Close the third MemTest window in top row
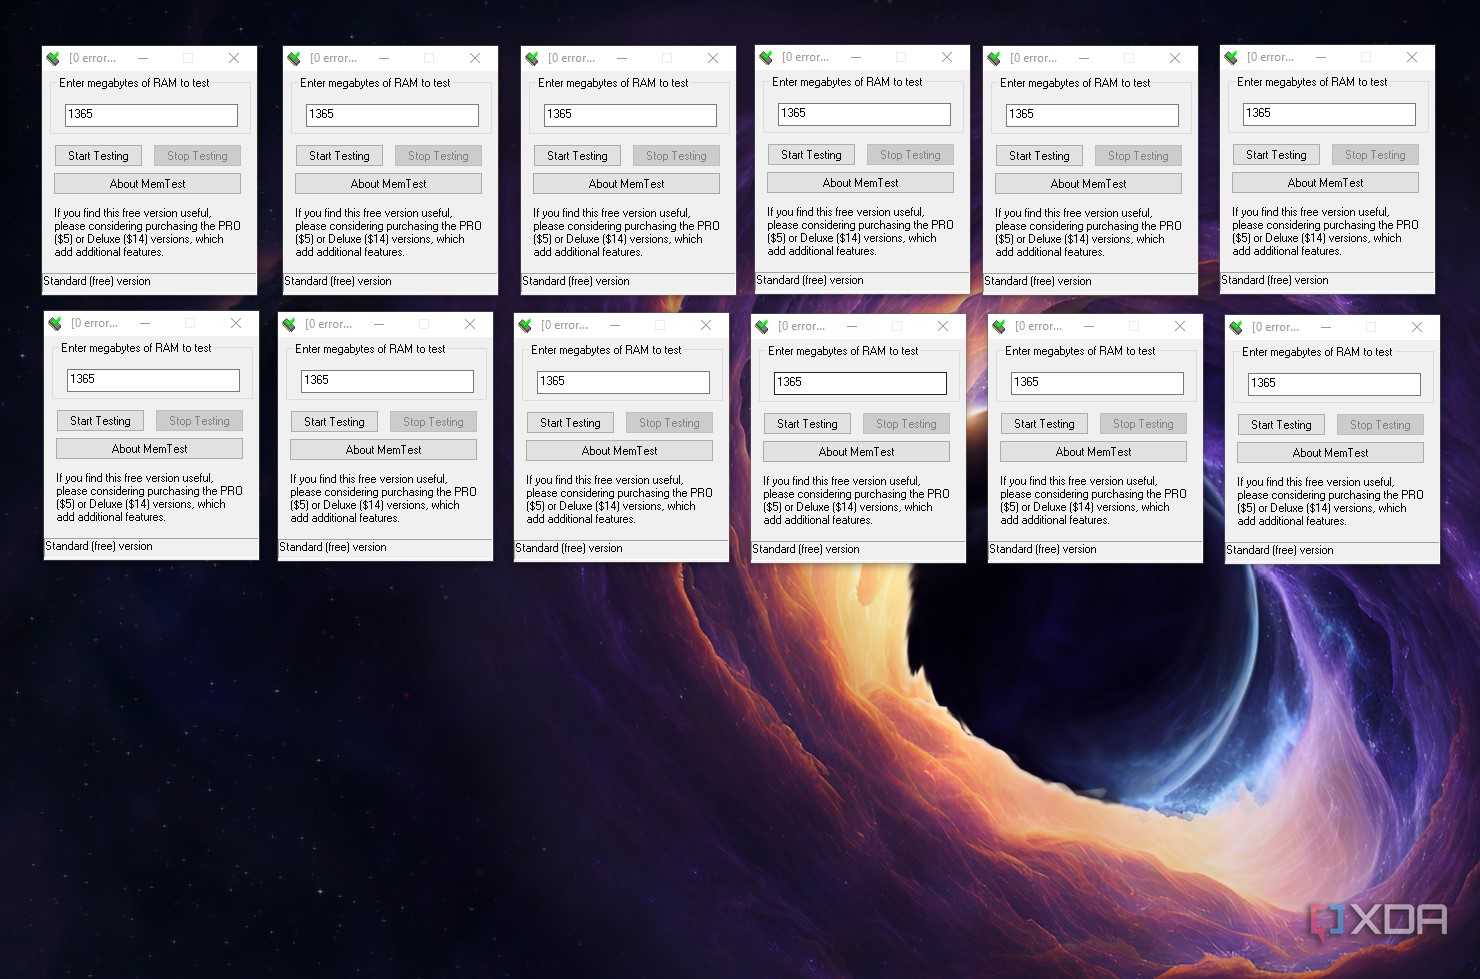 (x=713, y=59)
